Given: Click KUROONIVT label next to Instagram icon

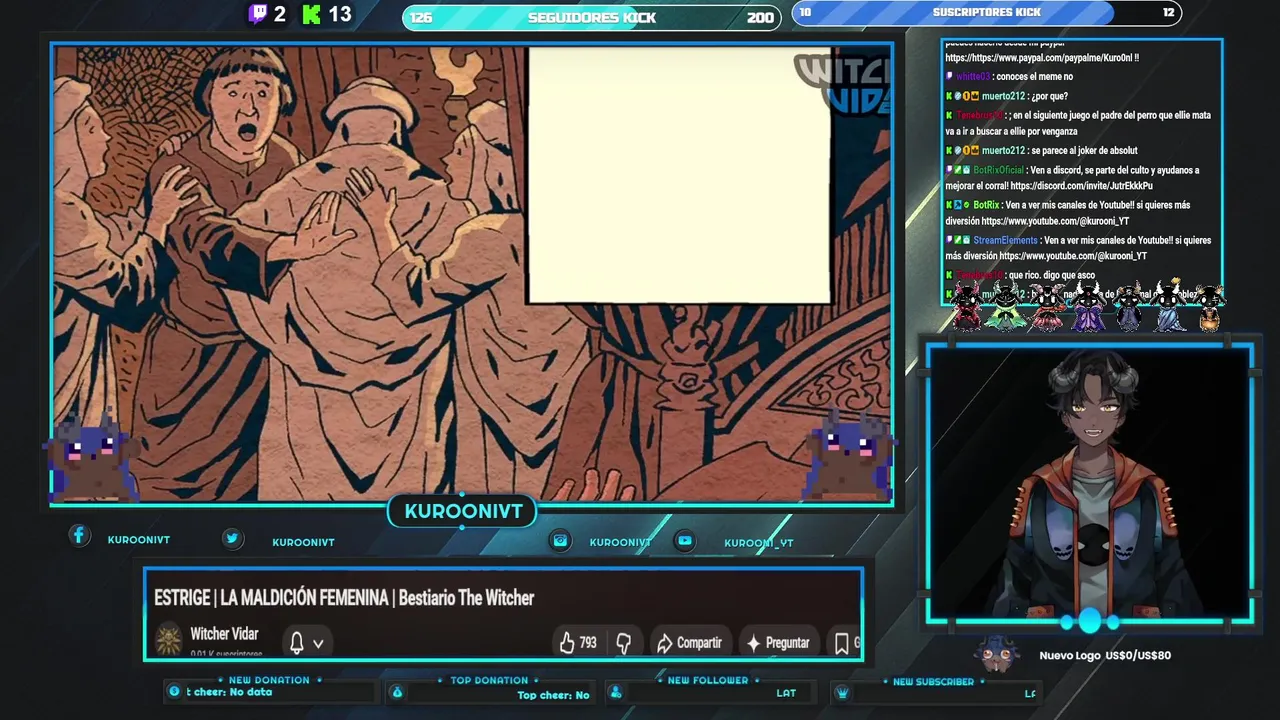Looking at the screenshot, I should [x=620, y=542].
